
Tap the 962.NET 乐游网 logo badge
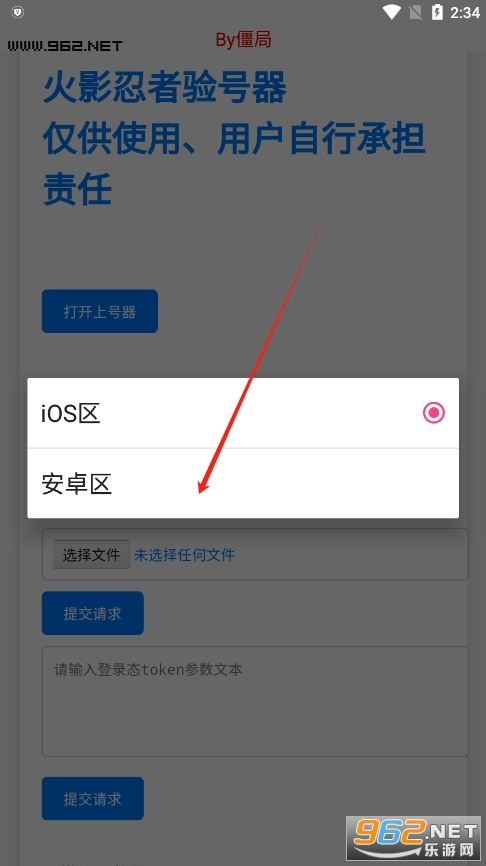click(414, 838)
